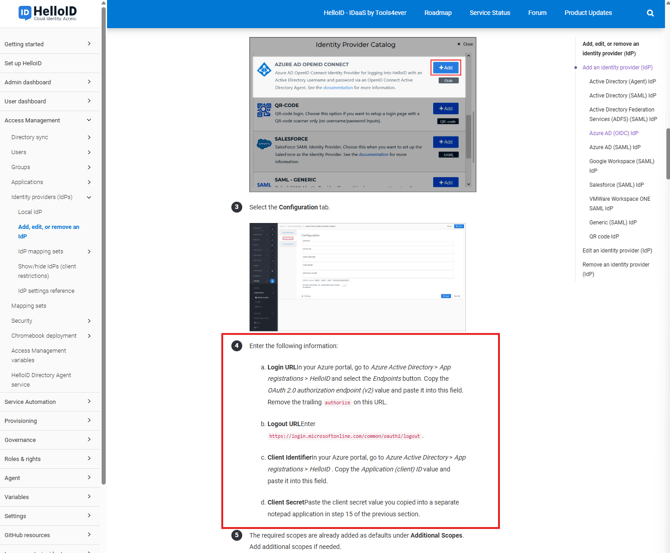Expand the Directory sync submenu

[89, 137]
